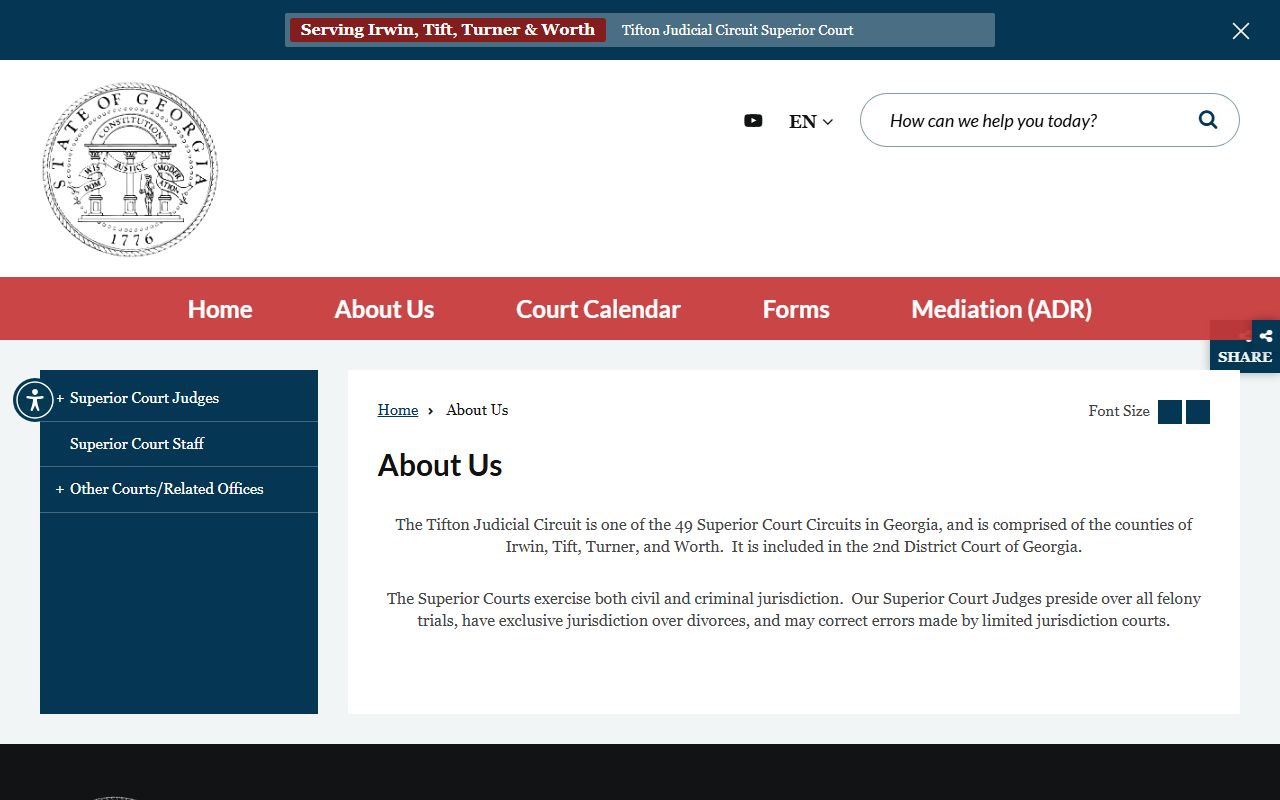The height and width of the screenshot is (800, 1280).
Task: Expand Other Courts/Related Offices submenu
Action: coord(60,489)
